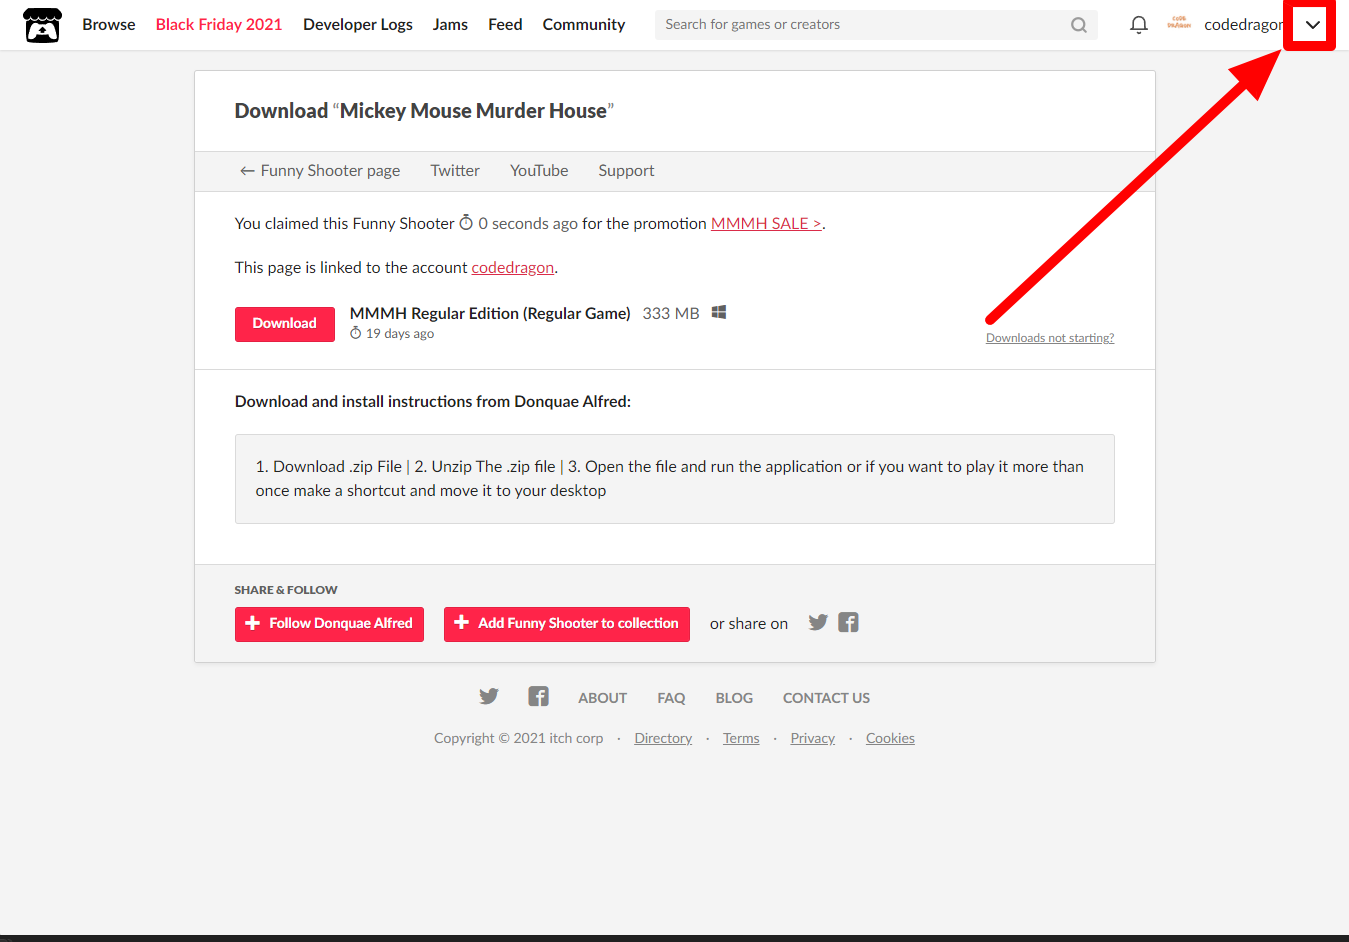This screenshot has width=1349, height=942.
Task: Open Black Friday 2021 page
Action: [x=219, y=25]
